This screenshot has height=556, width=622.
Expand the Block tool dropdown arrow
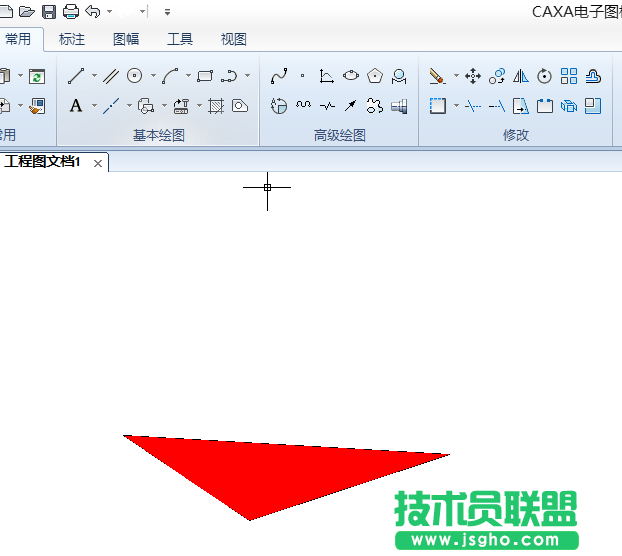(164, 106)
